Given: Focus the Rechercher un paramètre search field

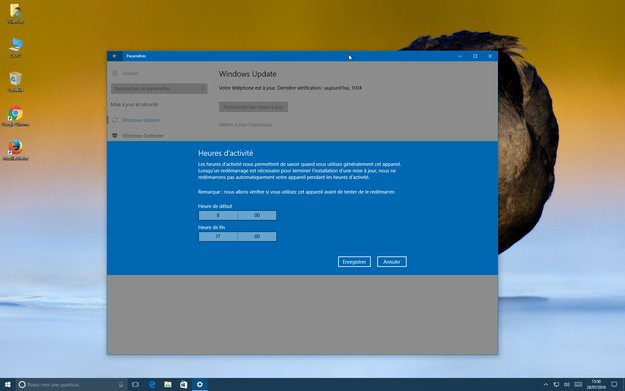Looking at the screenshot, I should coord(159,88).
